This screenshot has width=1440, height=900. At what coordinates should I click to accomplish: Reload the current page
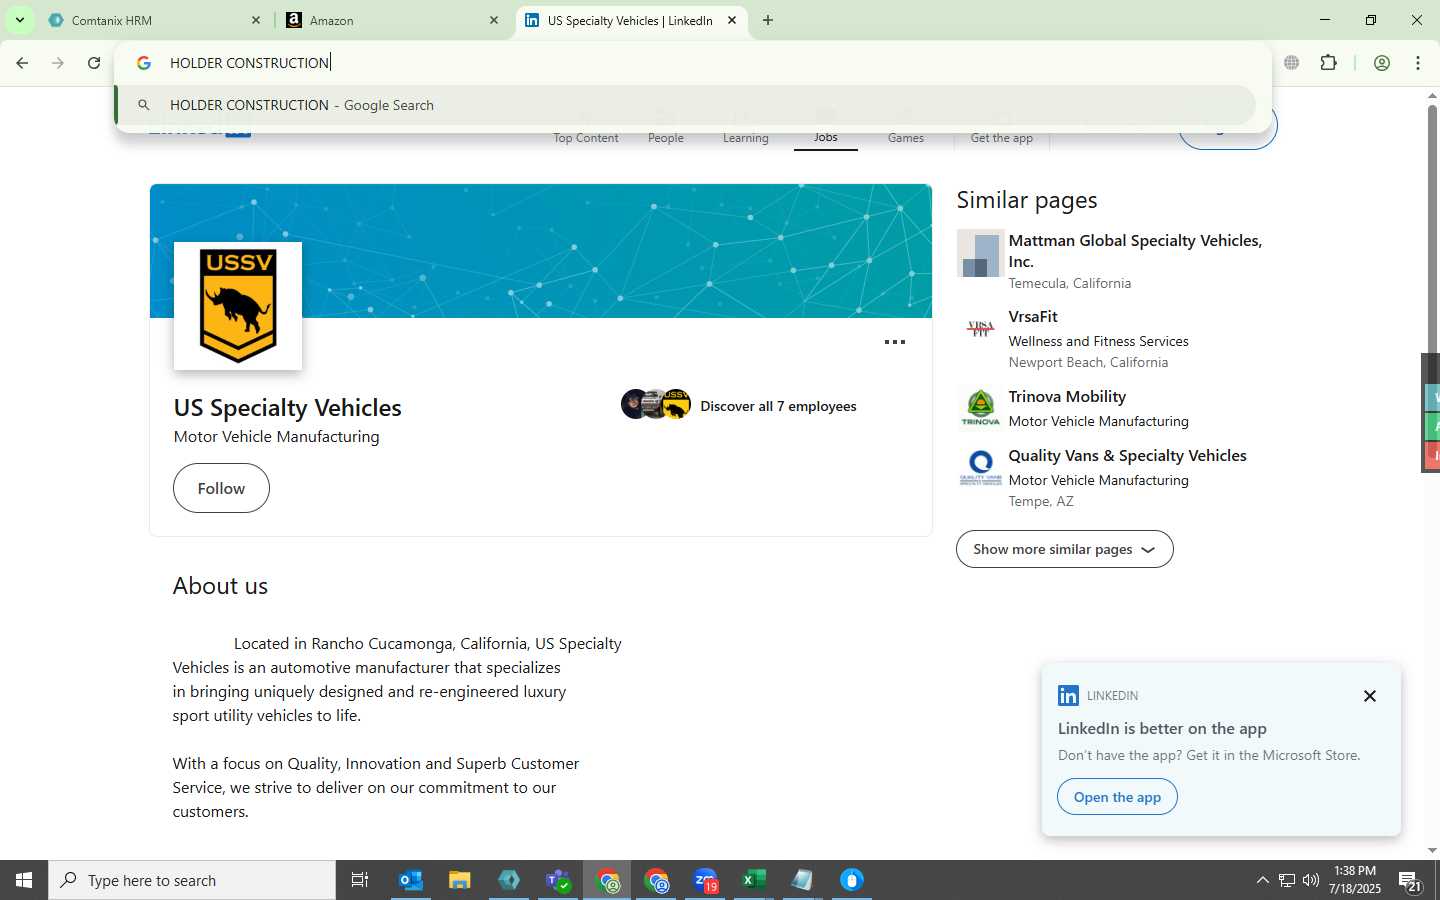tap(94, 63)
